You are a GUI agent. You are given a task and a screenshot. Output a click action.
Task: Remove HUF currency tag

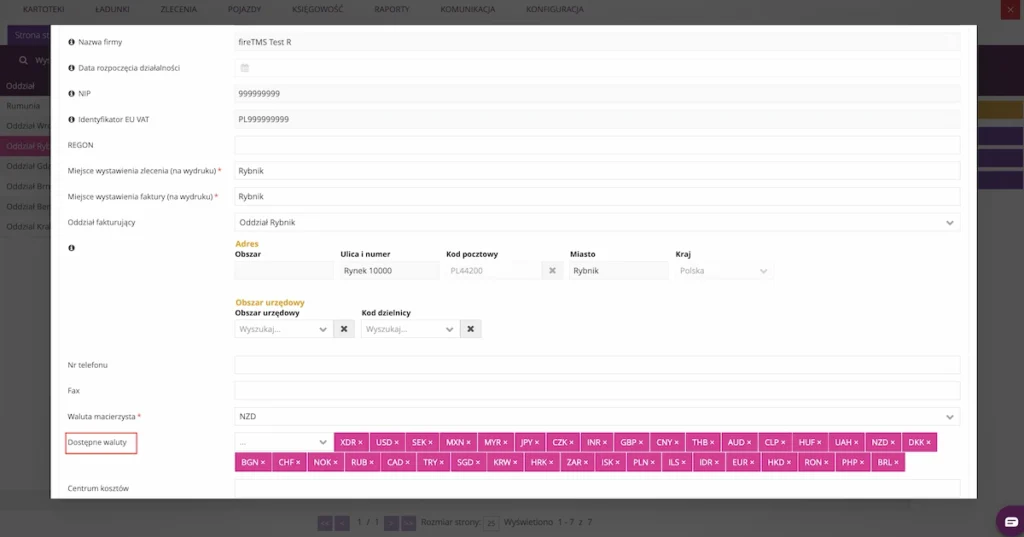(x=819, y=443)
